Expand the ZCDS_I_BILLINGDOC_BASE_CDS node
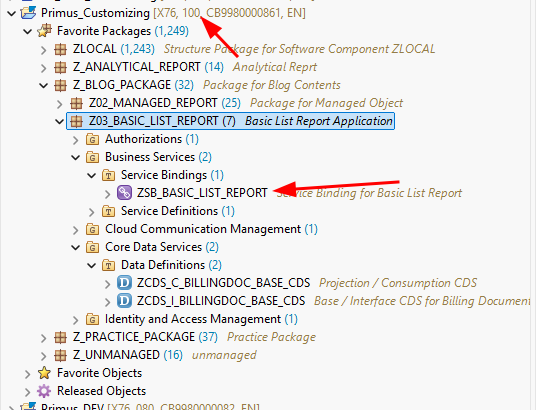Screen dimensions: 557x410 (108, 302)
